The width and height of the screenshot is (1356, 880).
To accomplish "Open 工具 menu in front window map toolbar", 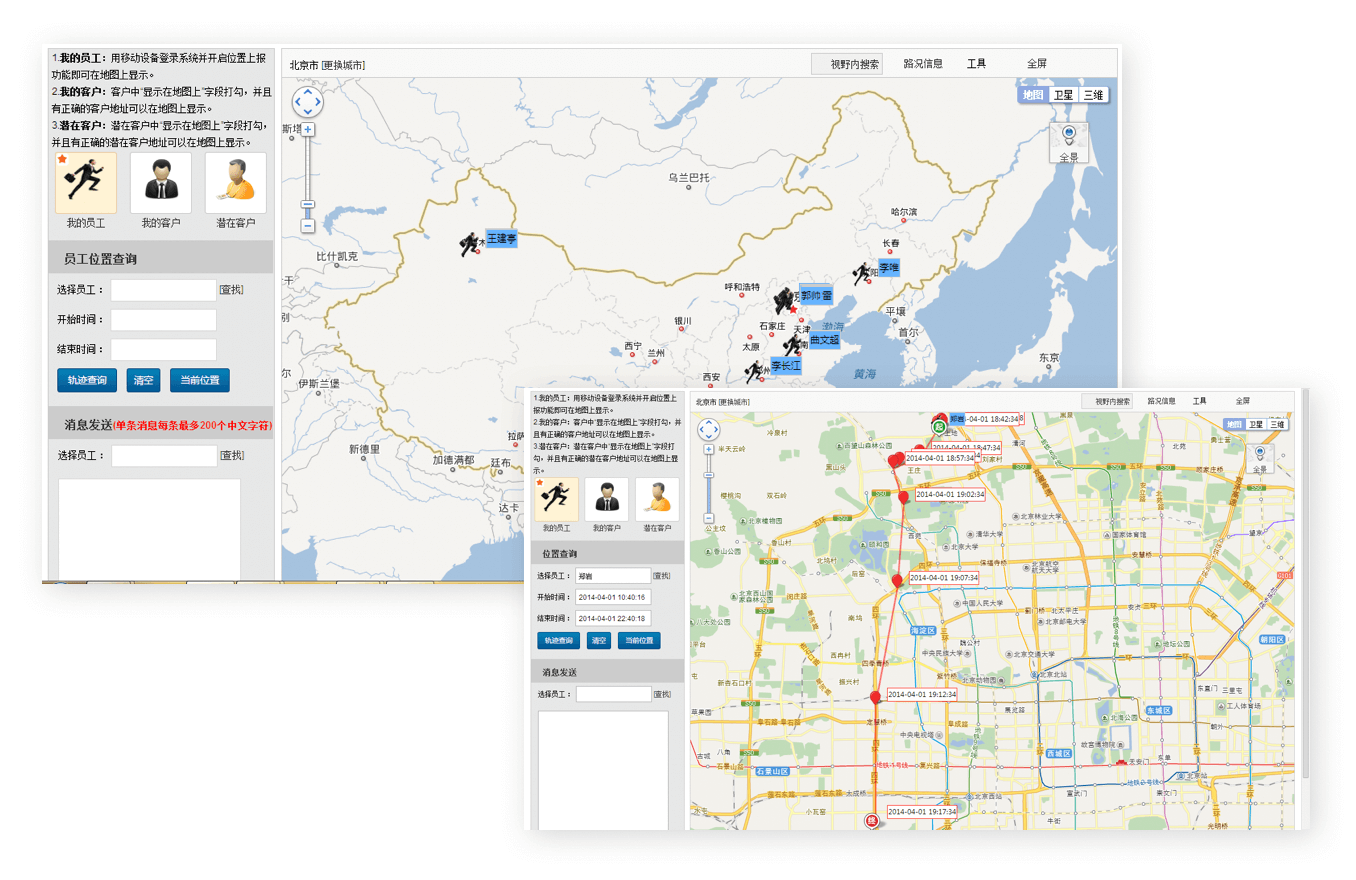I will [x=1199, y=401].
